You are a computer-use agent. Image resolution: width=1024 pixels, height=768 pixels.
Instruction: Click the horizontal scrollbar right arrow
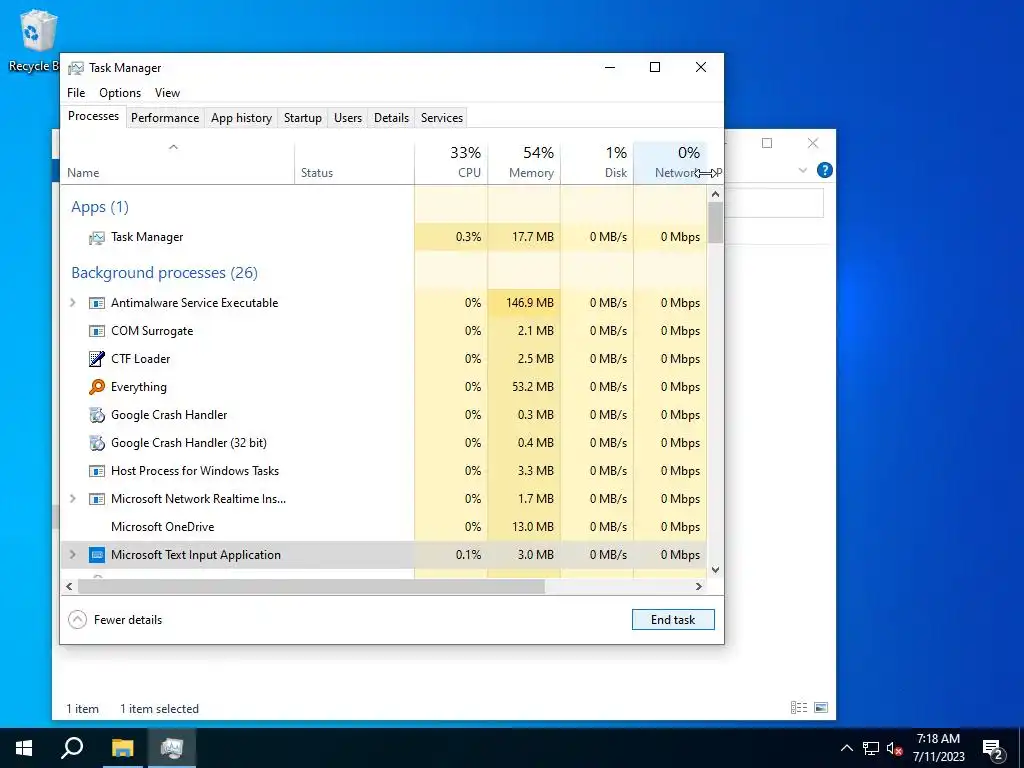(x=699, y=586)
